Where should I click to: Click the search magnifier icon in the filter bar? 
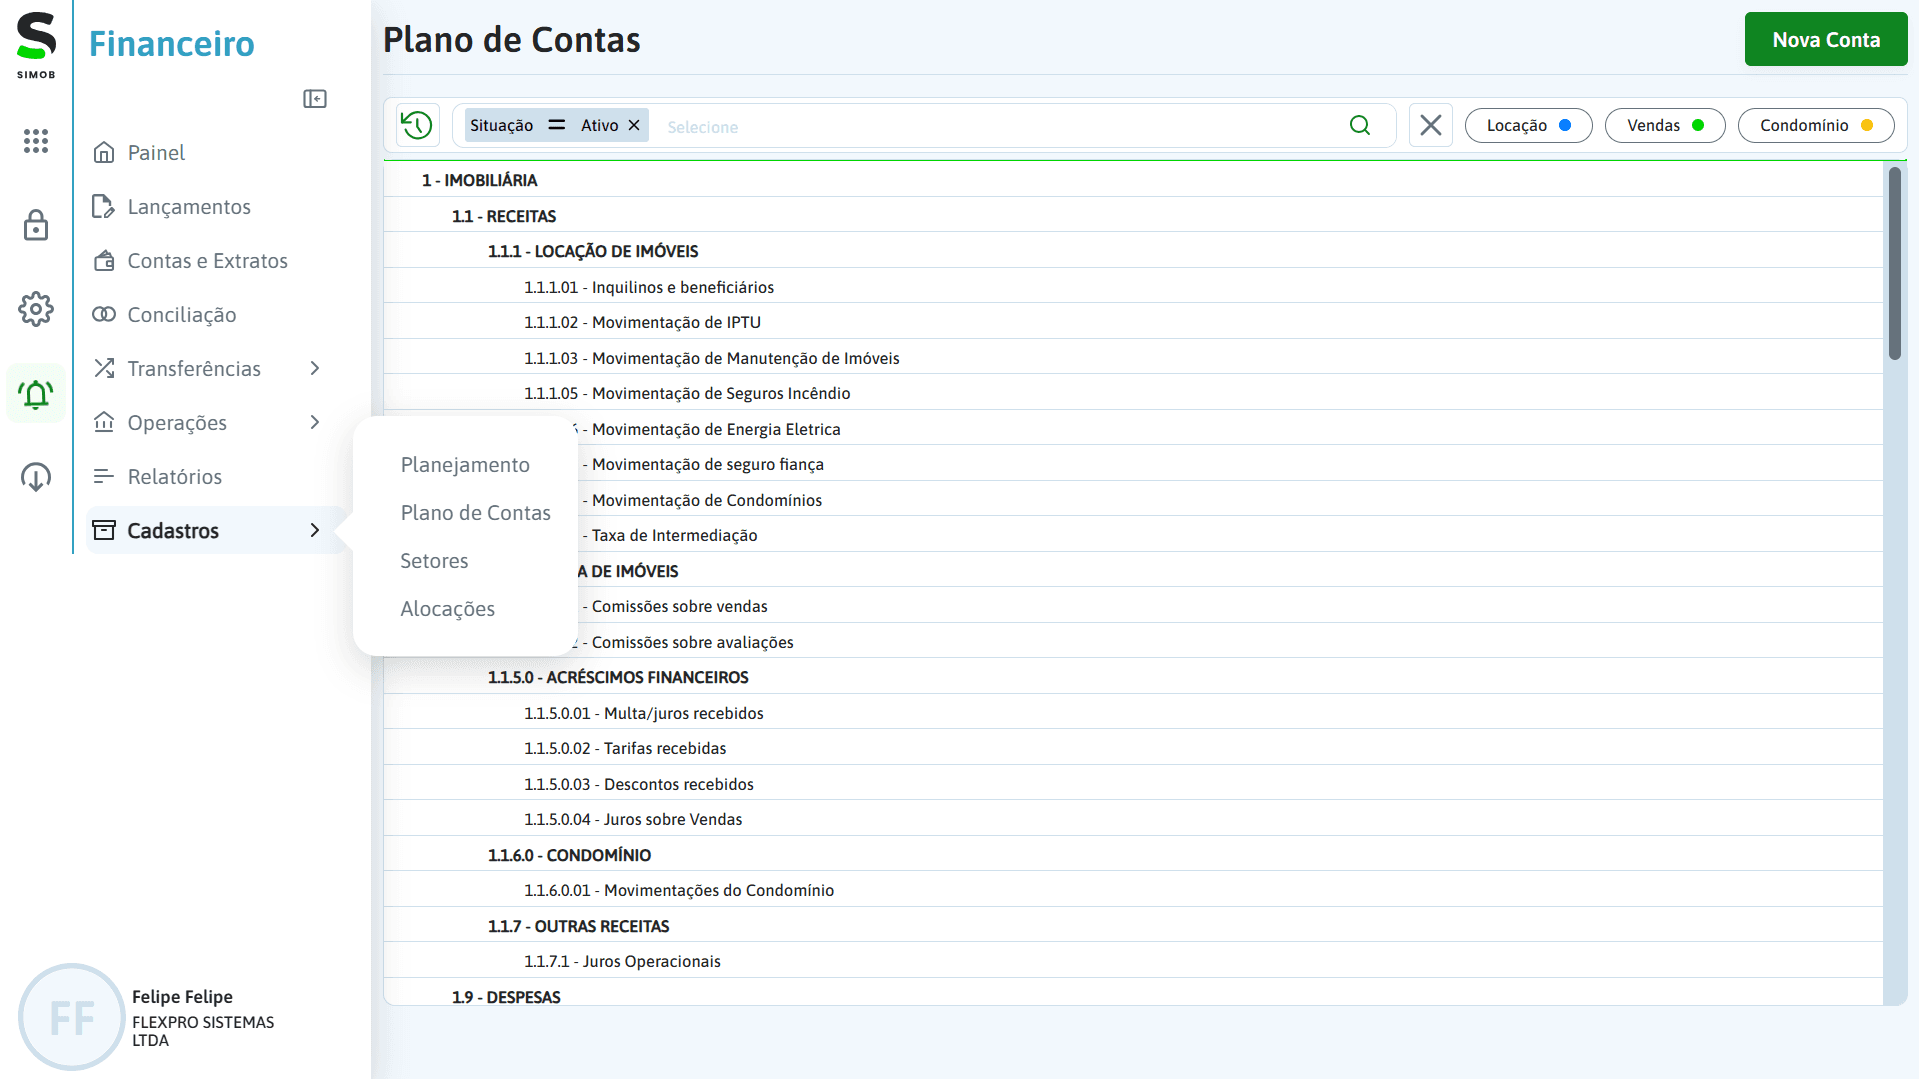coord(1359,125)
